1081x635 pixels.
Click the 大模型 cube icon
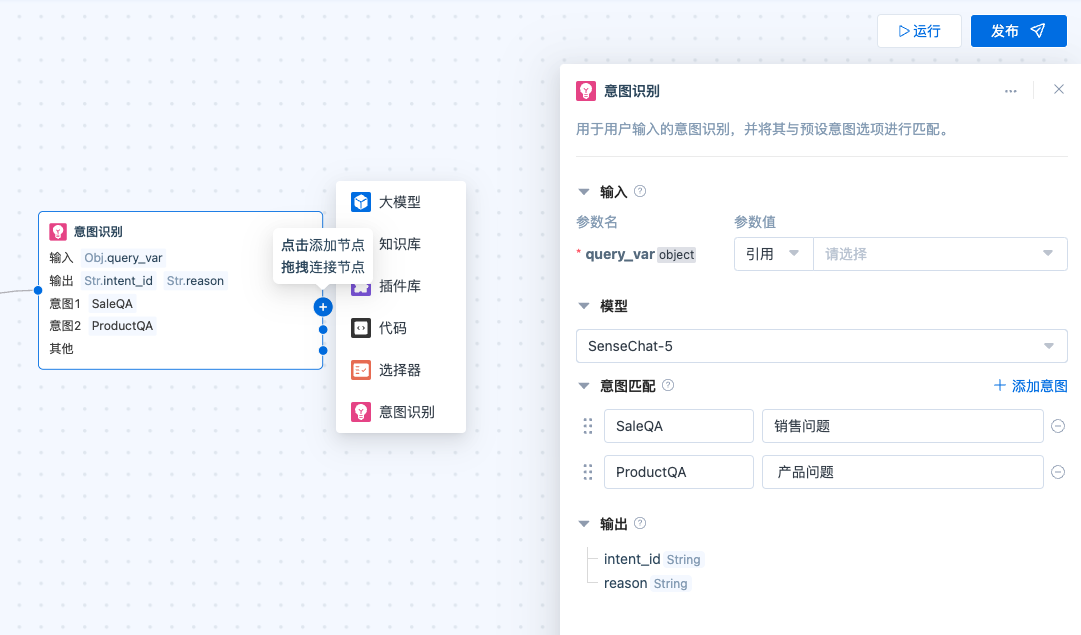(x=361, y=202)
